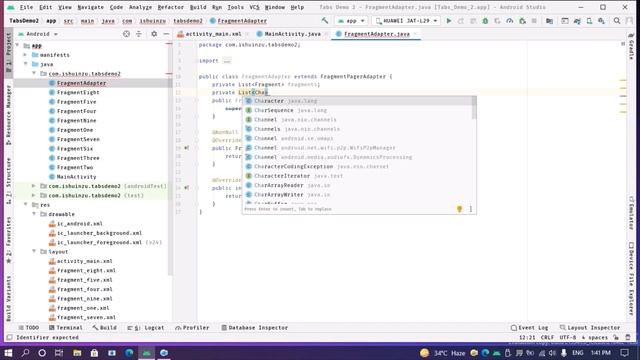Open the Terminal tool window
This screenshot has height=360, width=640.
click(66, 327)
